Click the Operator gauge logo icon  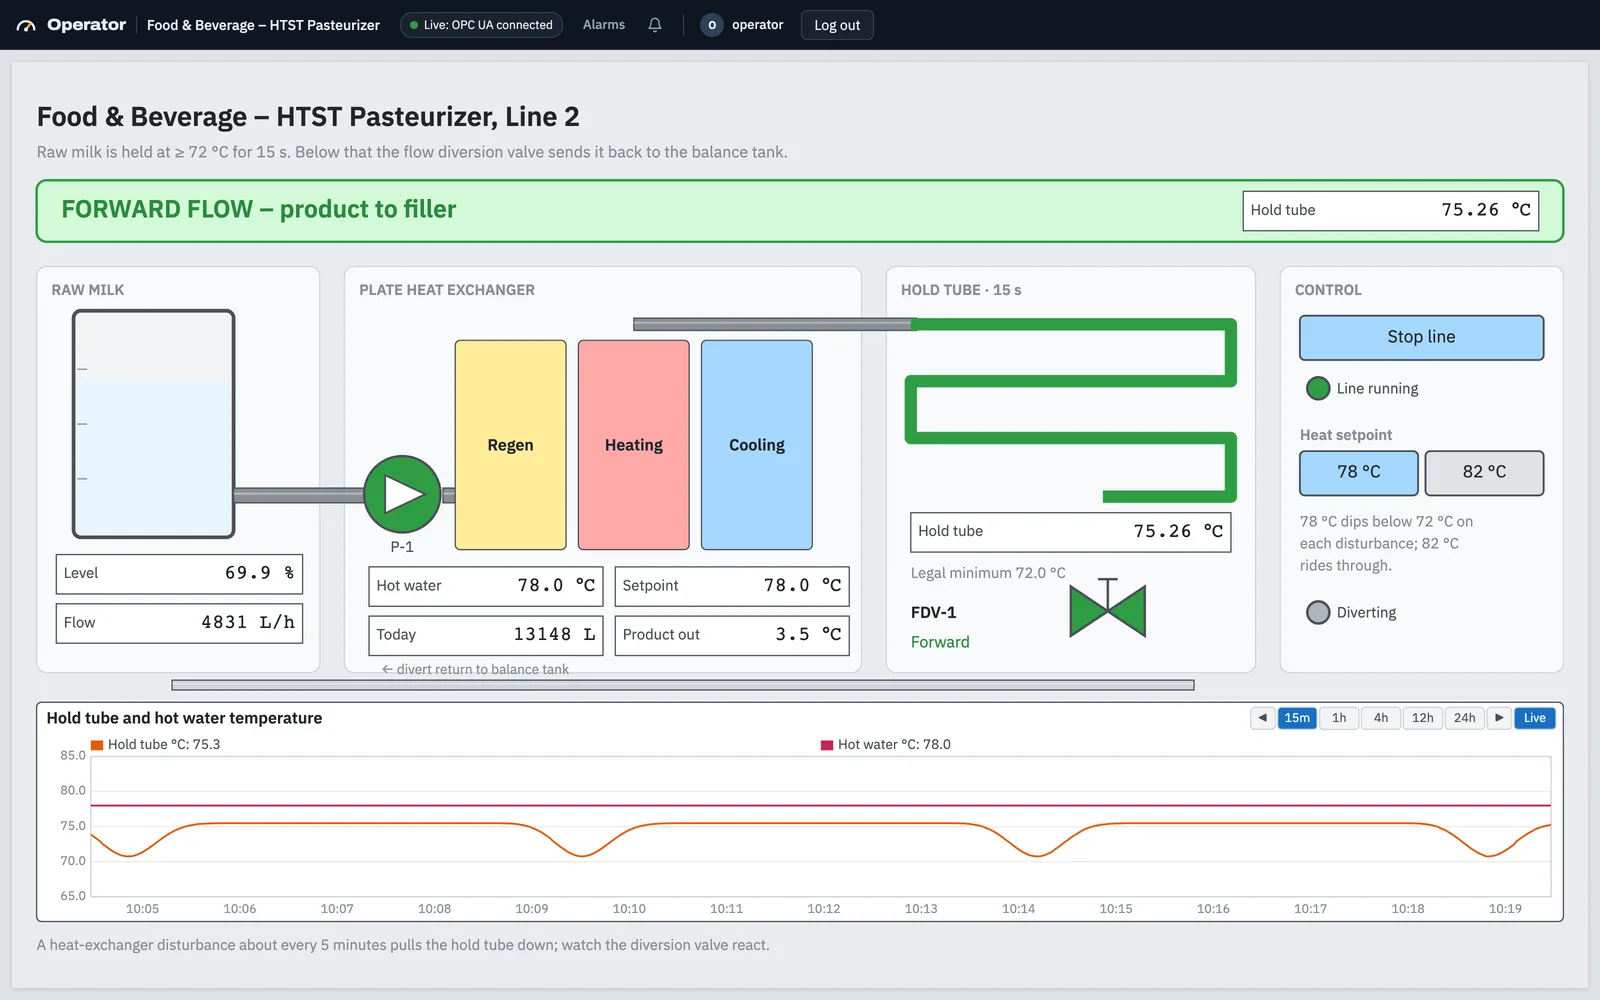tap(26, 25)
